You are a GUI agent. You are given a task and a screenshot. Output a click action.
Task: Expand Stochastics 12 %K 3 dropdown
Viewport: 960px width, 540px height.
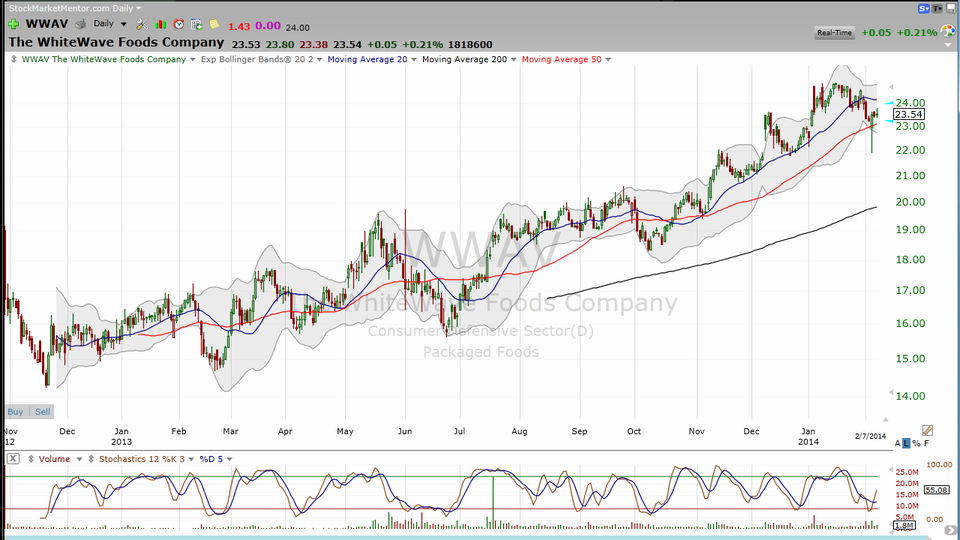tap(191, 459)
